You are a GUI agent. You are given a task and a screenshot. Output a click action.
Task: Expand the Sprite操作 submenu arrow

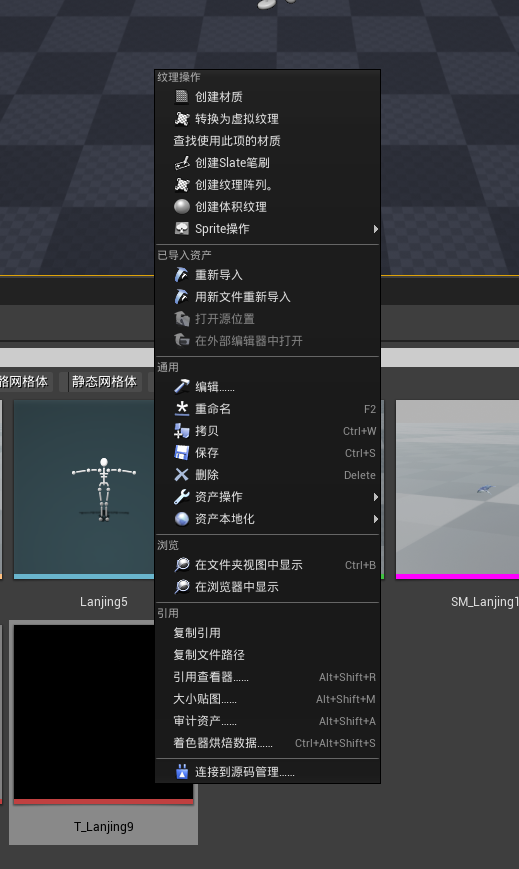click(375, 229)
